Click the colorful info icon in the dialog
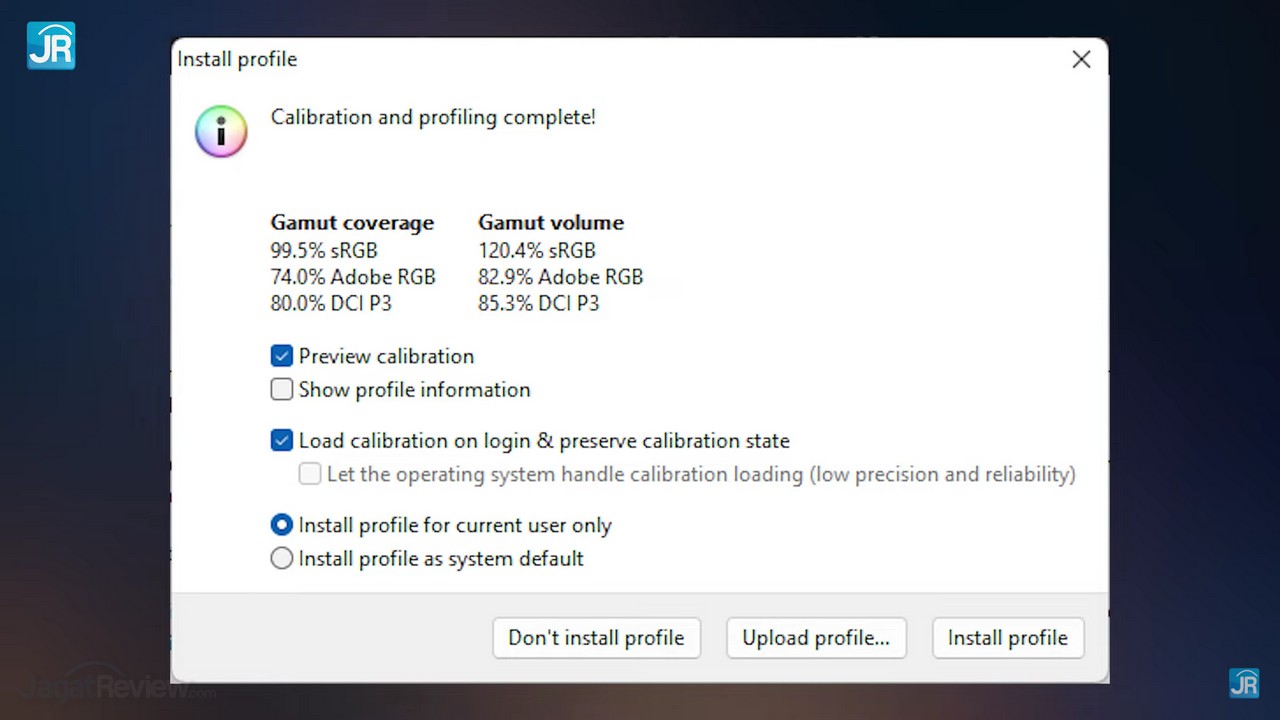Screen dimensions: 1280x720 [221, 132]
